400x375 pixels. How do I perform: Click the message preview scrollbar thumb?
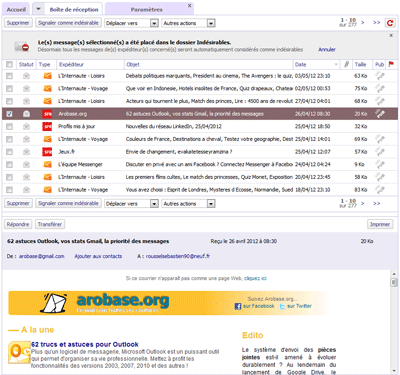[394, 283]
